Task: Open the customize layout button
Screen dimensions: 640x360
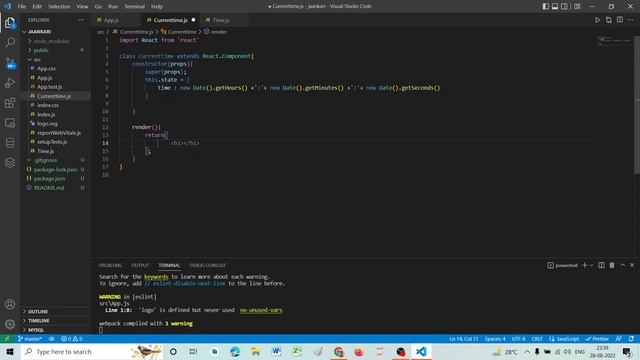Action: click(x=577, y=6)
